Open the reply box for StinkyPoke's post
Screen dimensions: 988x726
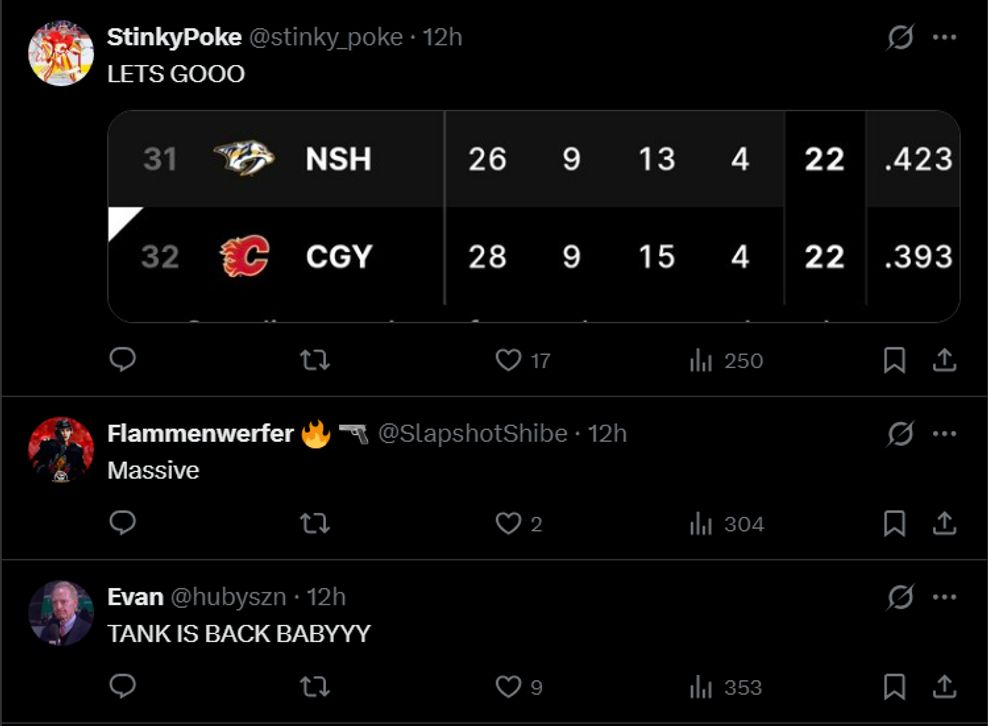(x=123, y=360)
